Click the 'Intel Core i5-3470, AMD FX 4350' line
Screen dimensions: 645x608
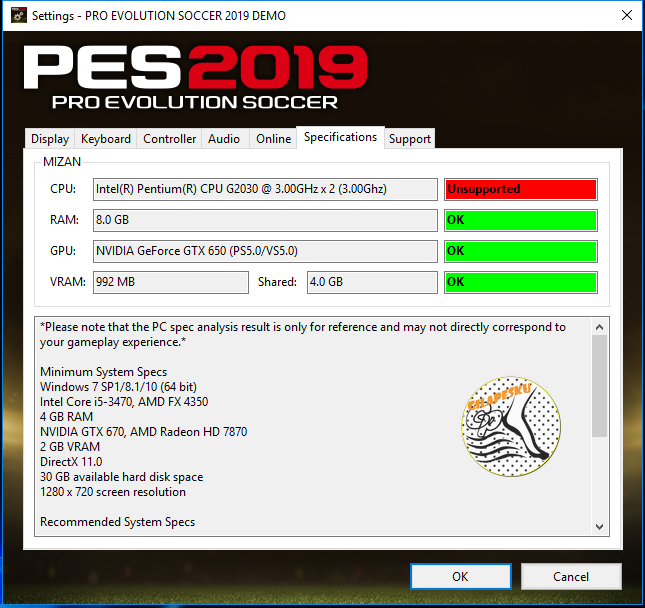(124, 401)
